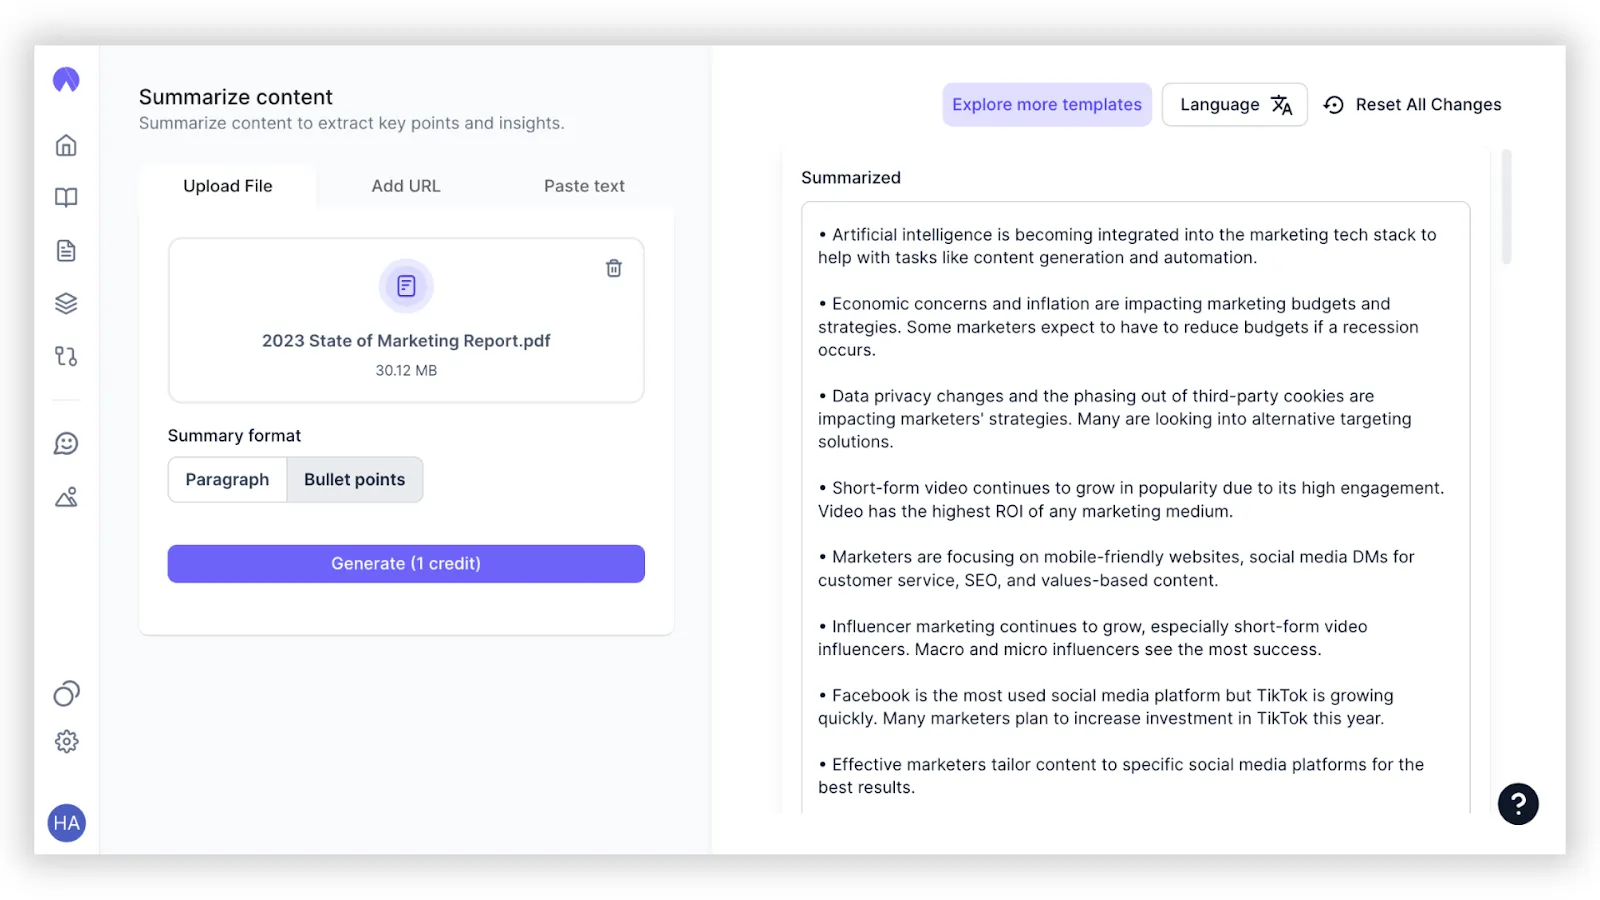Open the open-book library icon
Screen dimensions: 1600x900
point(66,198)
